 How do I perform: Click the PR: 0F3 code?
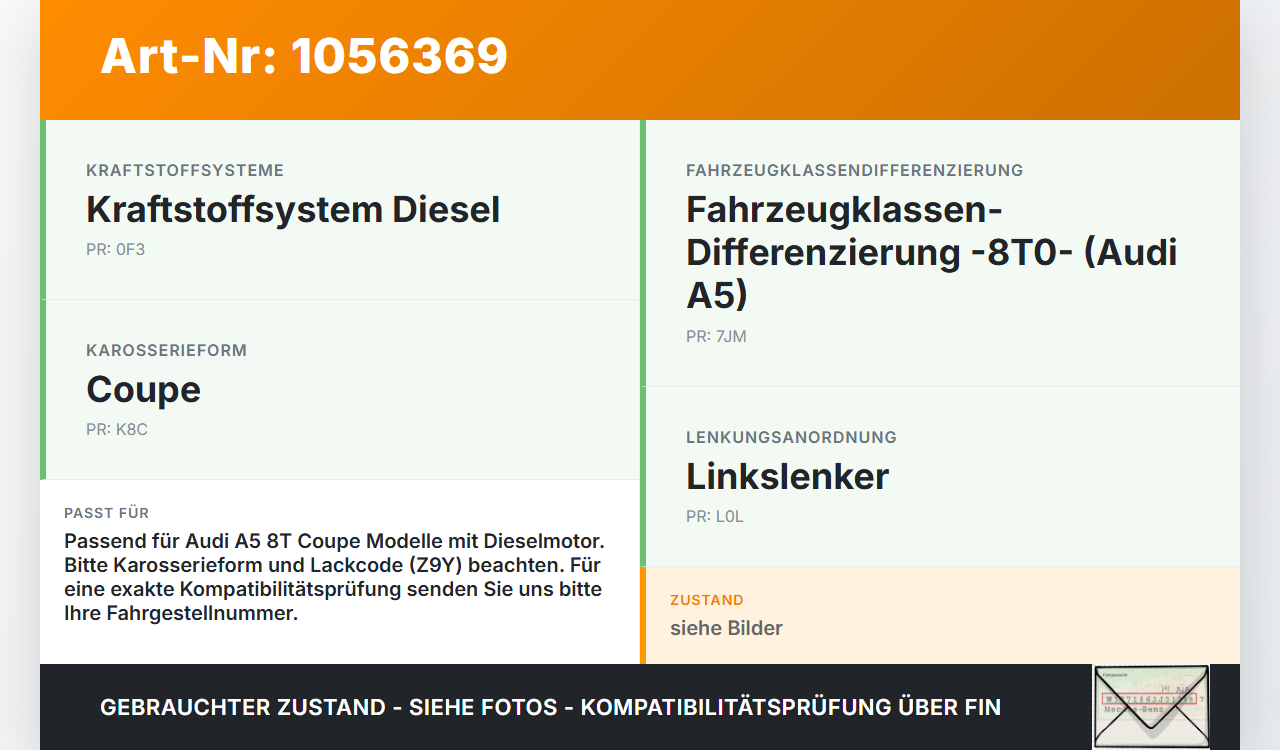click(115, 249)
